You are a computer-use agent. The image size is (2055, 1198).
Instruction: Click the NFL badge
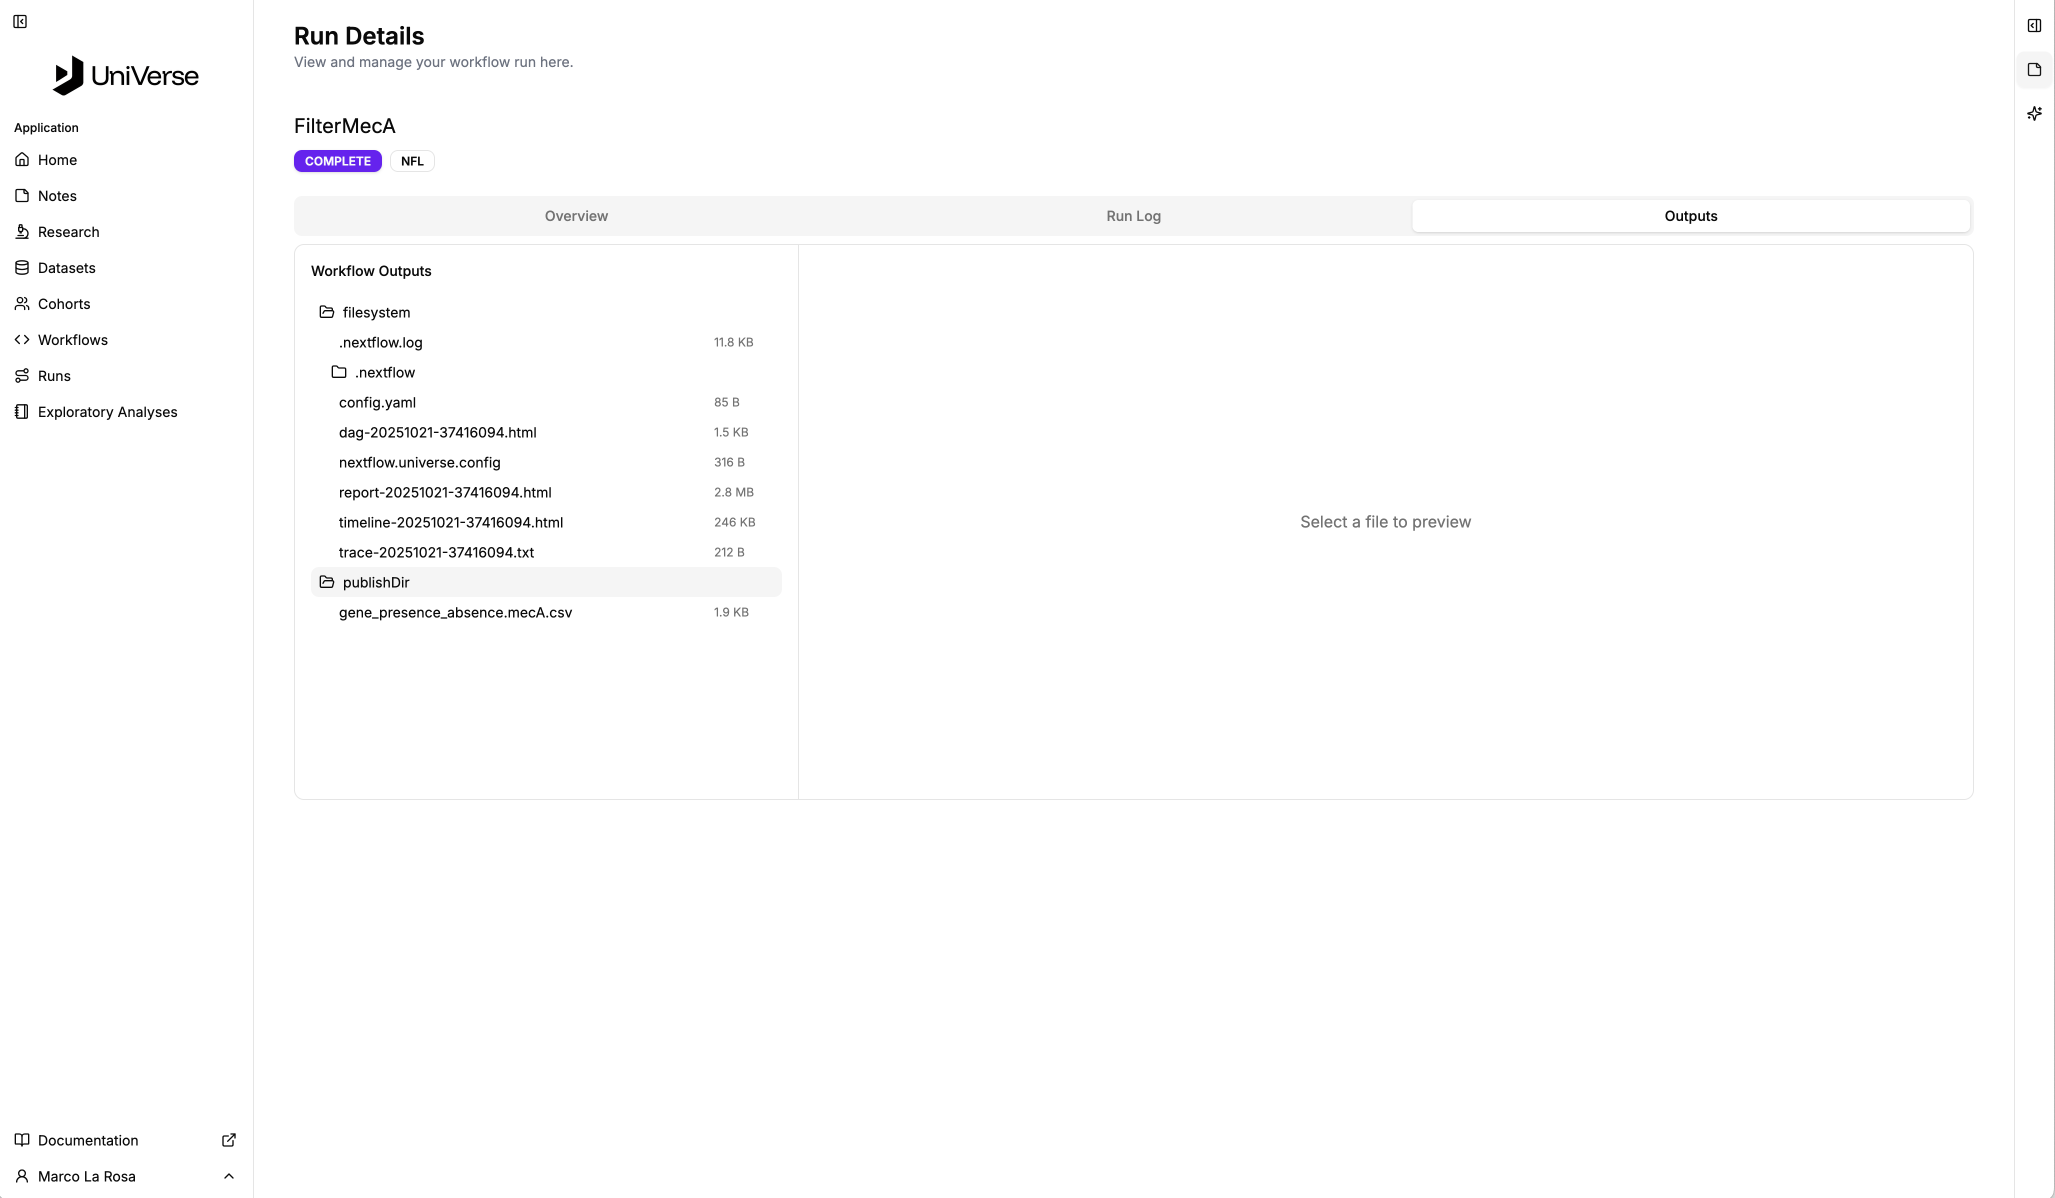pyautogui.click(x=412, y=161)
